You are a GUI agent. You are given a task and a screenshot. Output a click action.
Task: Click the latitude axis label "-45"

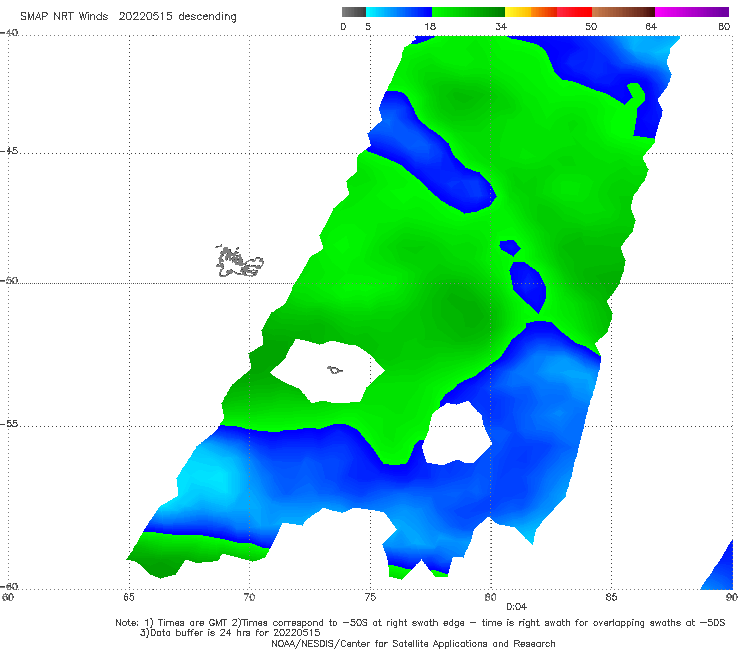click(x=9, y=151)
